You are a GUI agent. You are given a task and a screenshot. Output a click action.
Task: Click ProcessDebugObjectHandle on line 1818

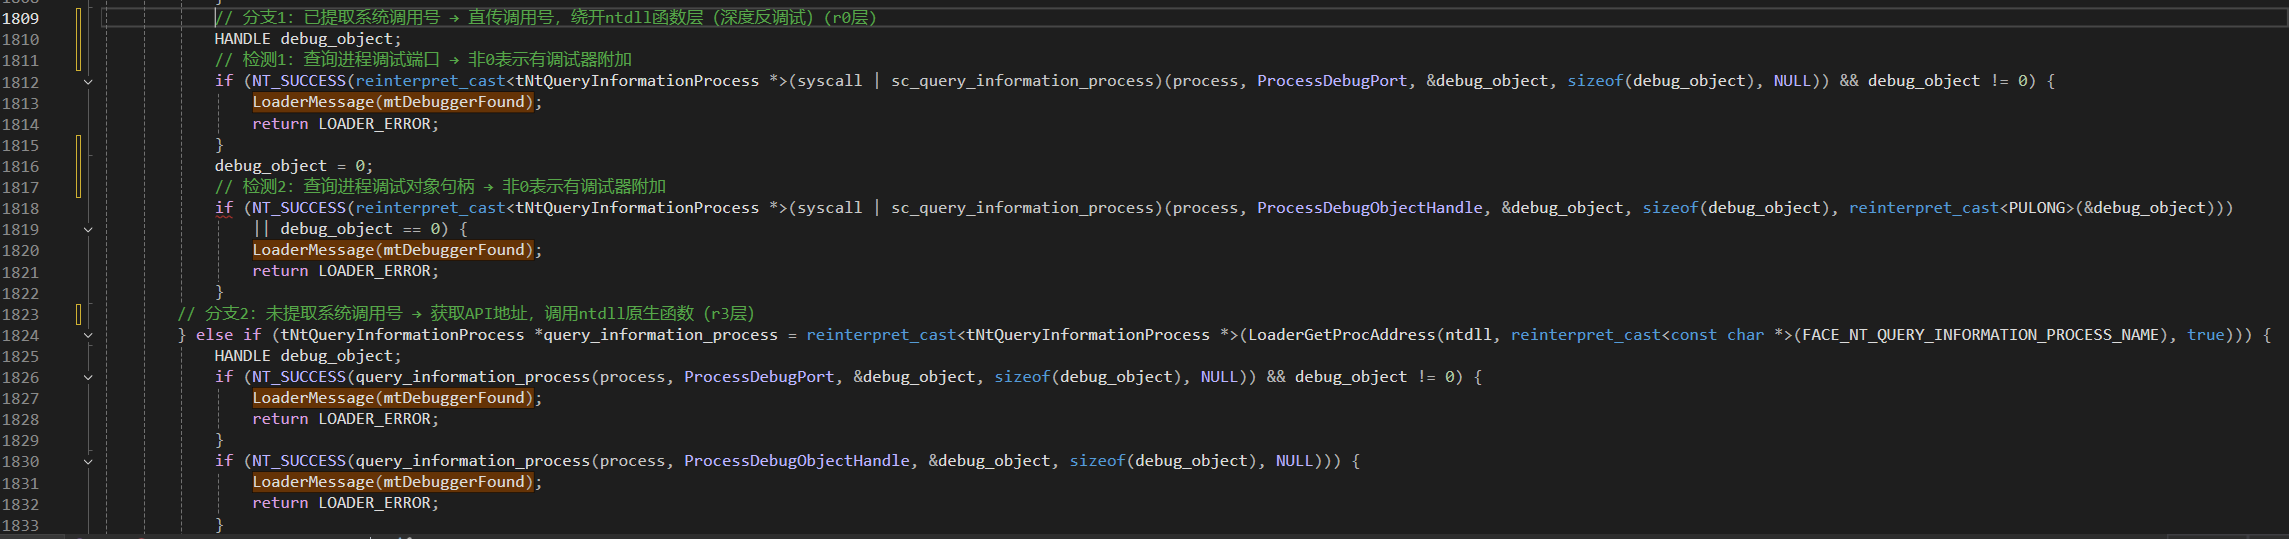coord(1369,208)
